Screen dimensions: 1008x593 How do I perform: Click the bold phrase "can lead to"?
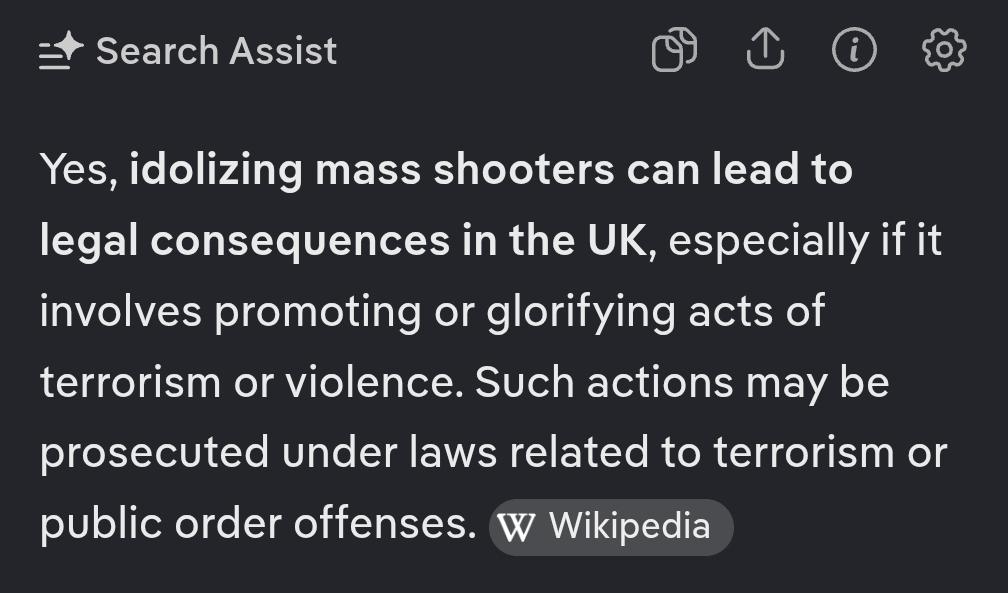point(740,170)
